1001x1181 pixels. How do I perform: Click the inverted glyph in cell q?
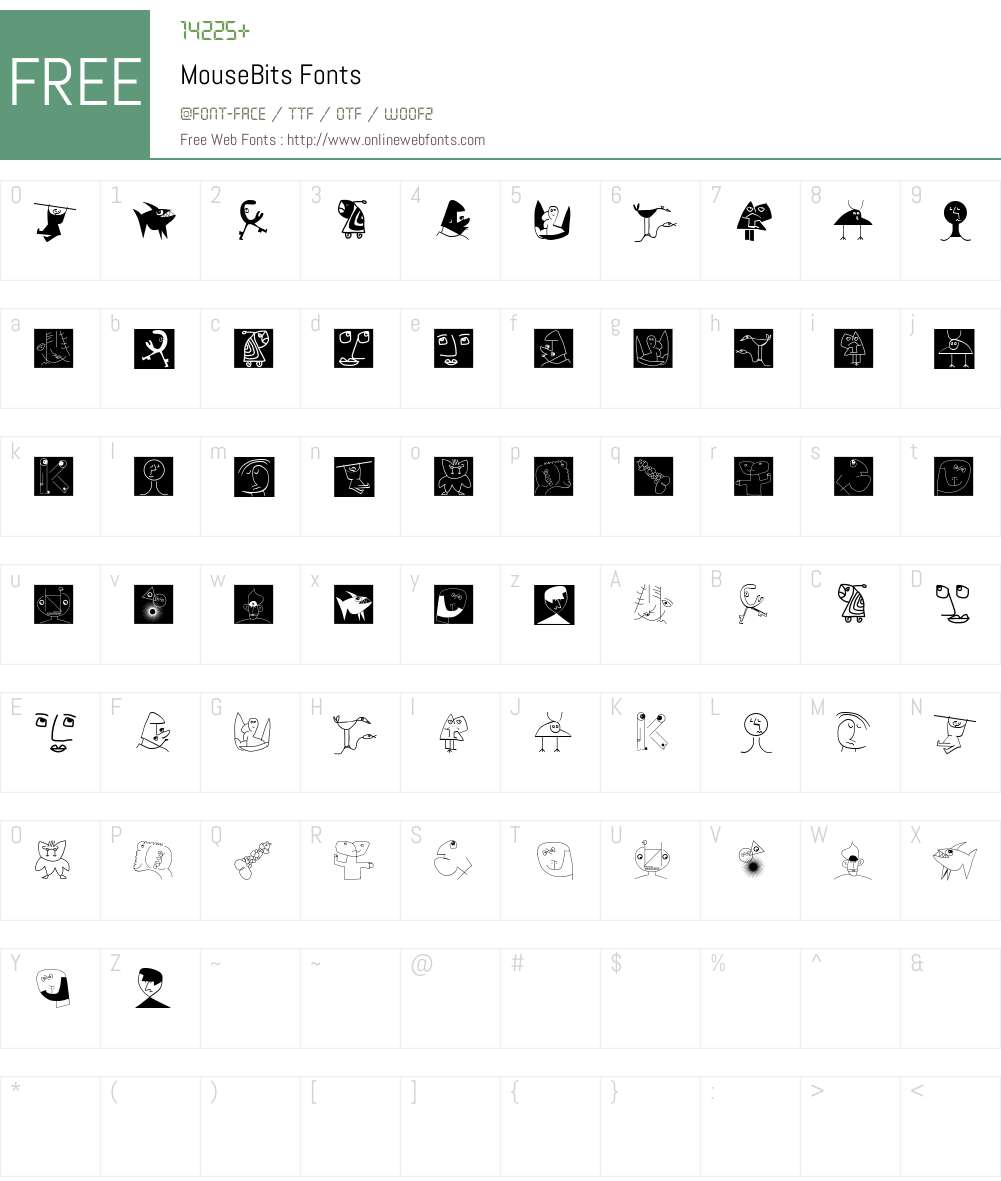pyautogui.click(x=653, y=476)
